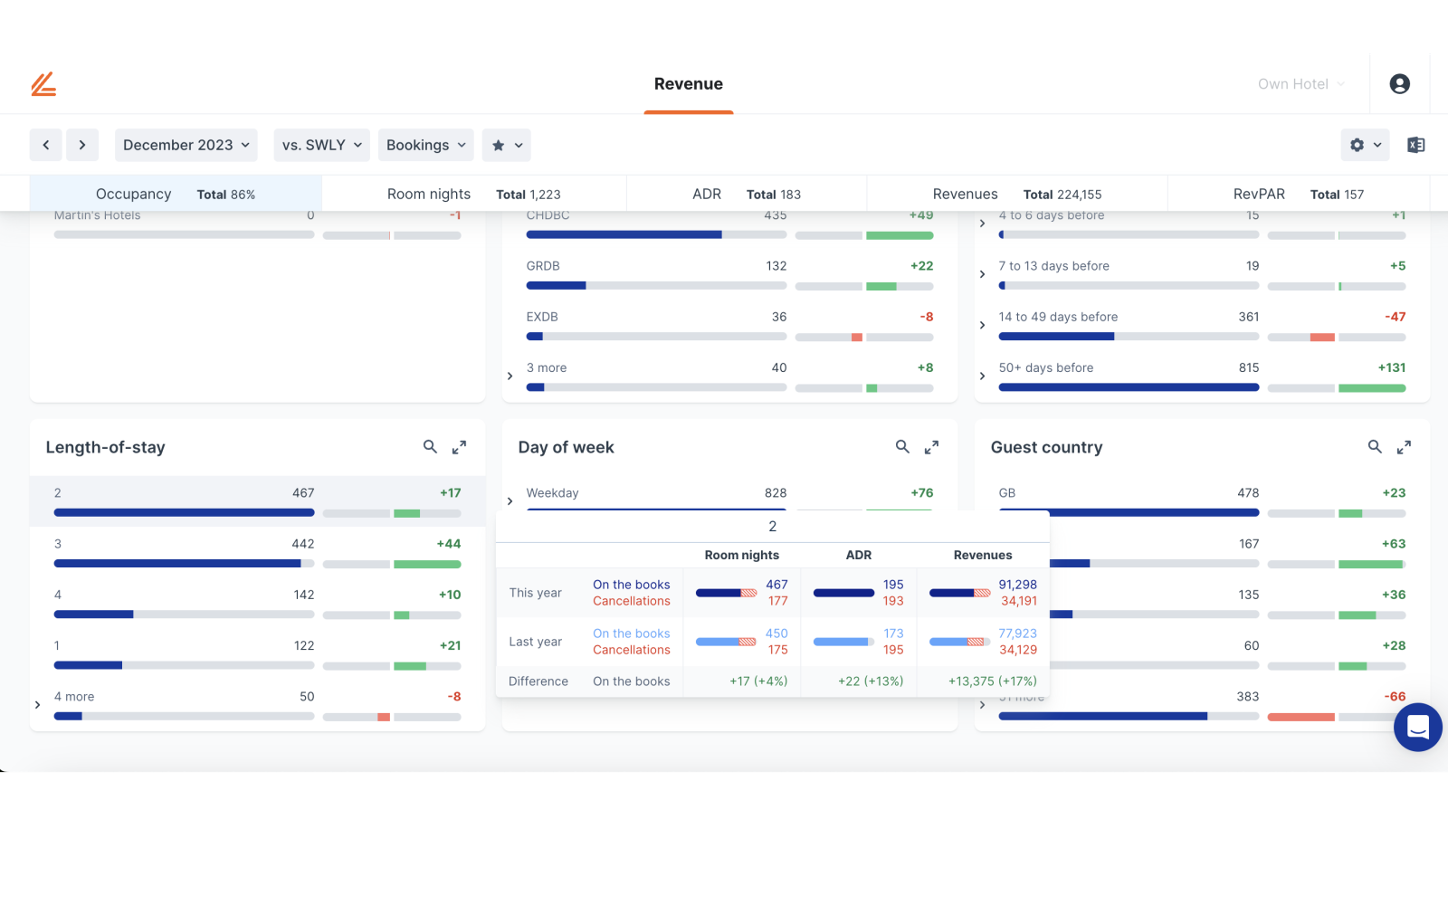This screenshot has width=1448, height=905.
Task: Click the +13,375 (+17%) difference value
Action: pyautogui.click(x=992, y=681)
